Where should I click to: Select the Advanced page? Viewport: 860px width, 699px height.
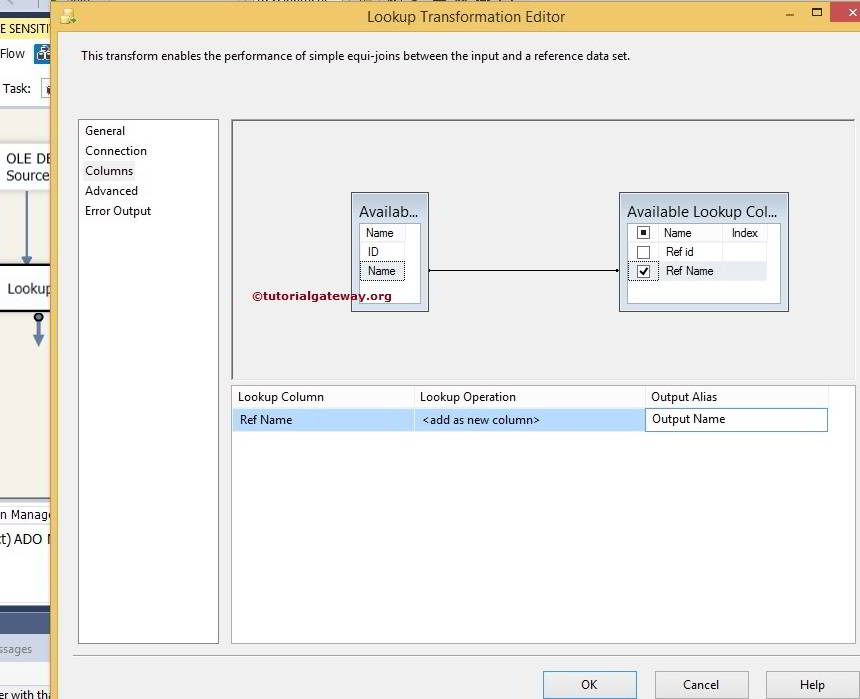coord(111,190)
